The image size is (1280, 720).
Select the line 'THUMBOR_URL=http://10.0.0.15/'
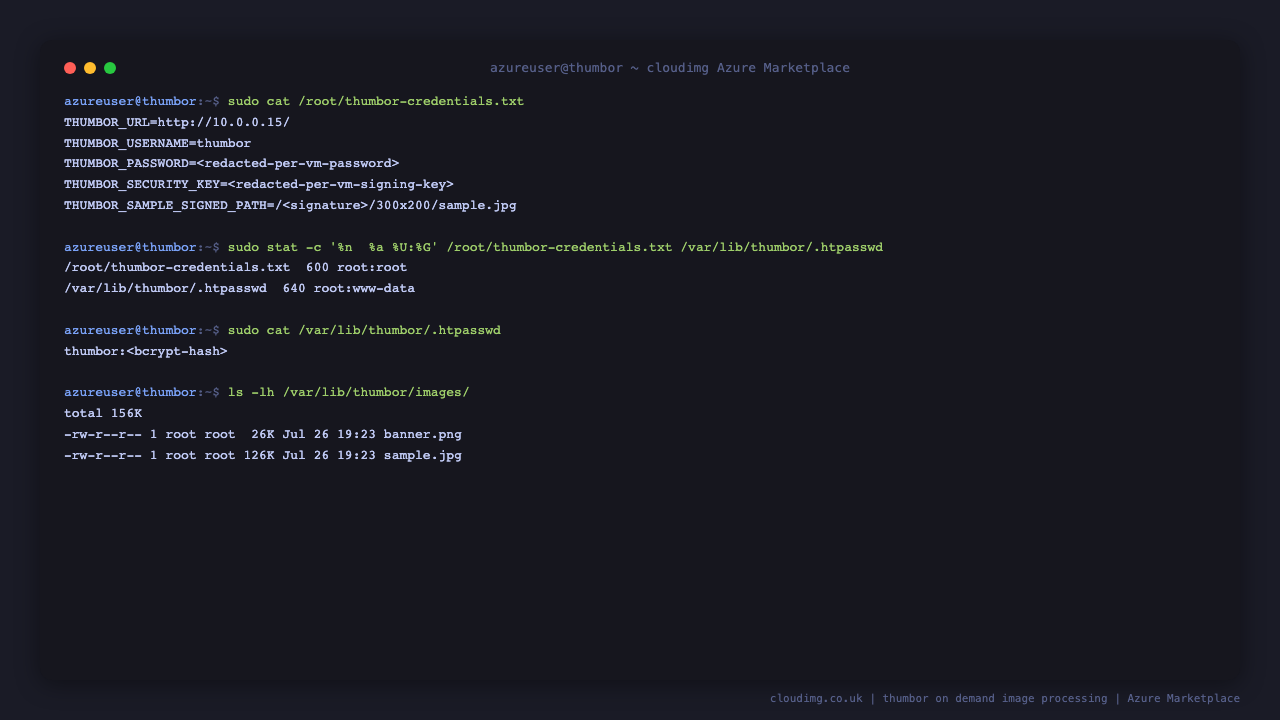click(177, 123)
